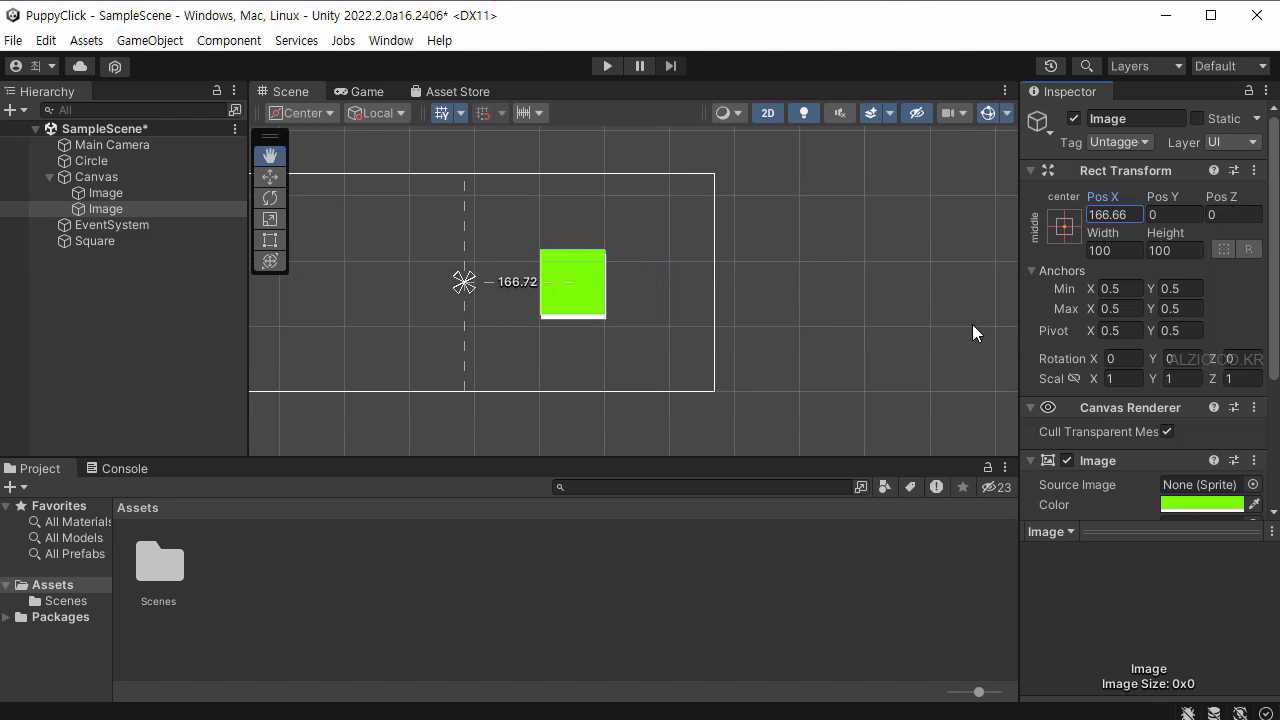Open version control icon in top toolbar
Screen dimensions: 1280x720
(115, 66)
